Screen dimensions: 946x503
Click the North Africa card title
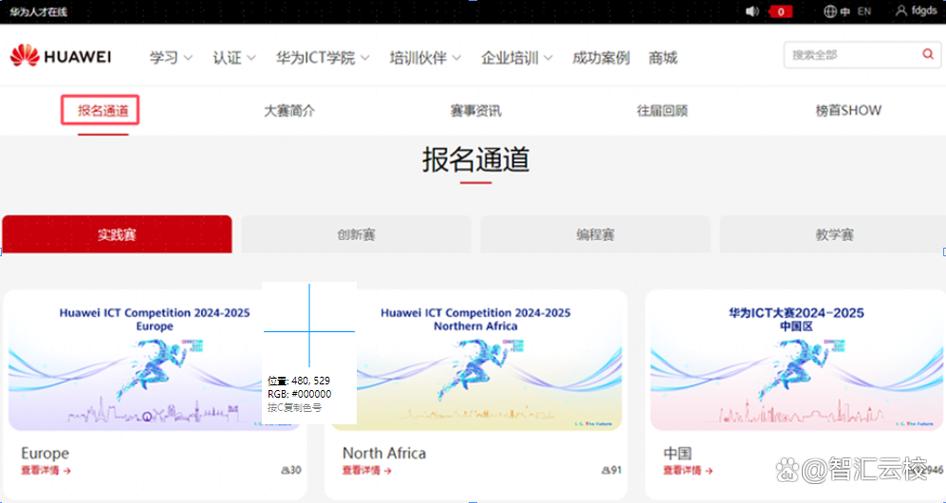point(384,453)
